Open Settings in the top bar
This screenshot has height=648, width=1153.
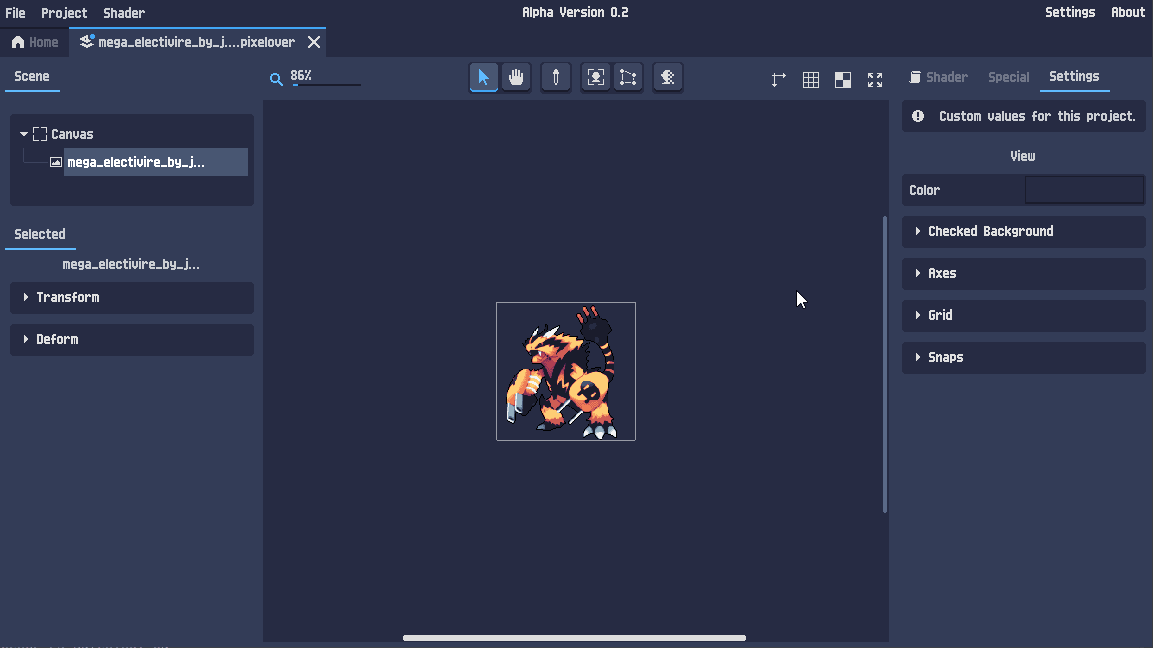pyautogui.click(x=1070, y=12)
